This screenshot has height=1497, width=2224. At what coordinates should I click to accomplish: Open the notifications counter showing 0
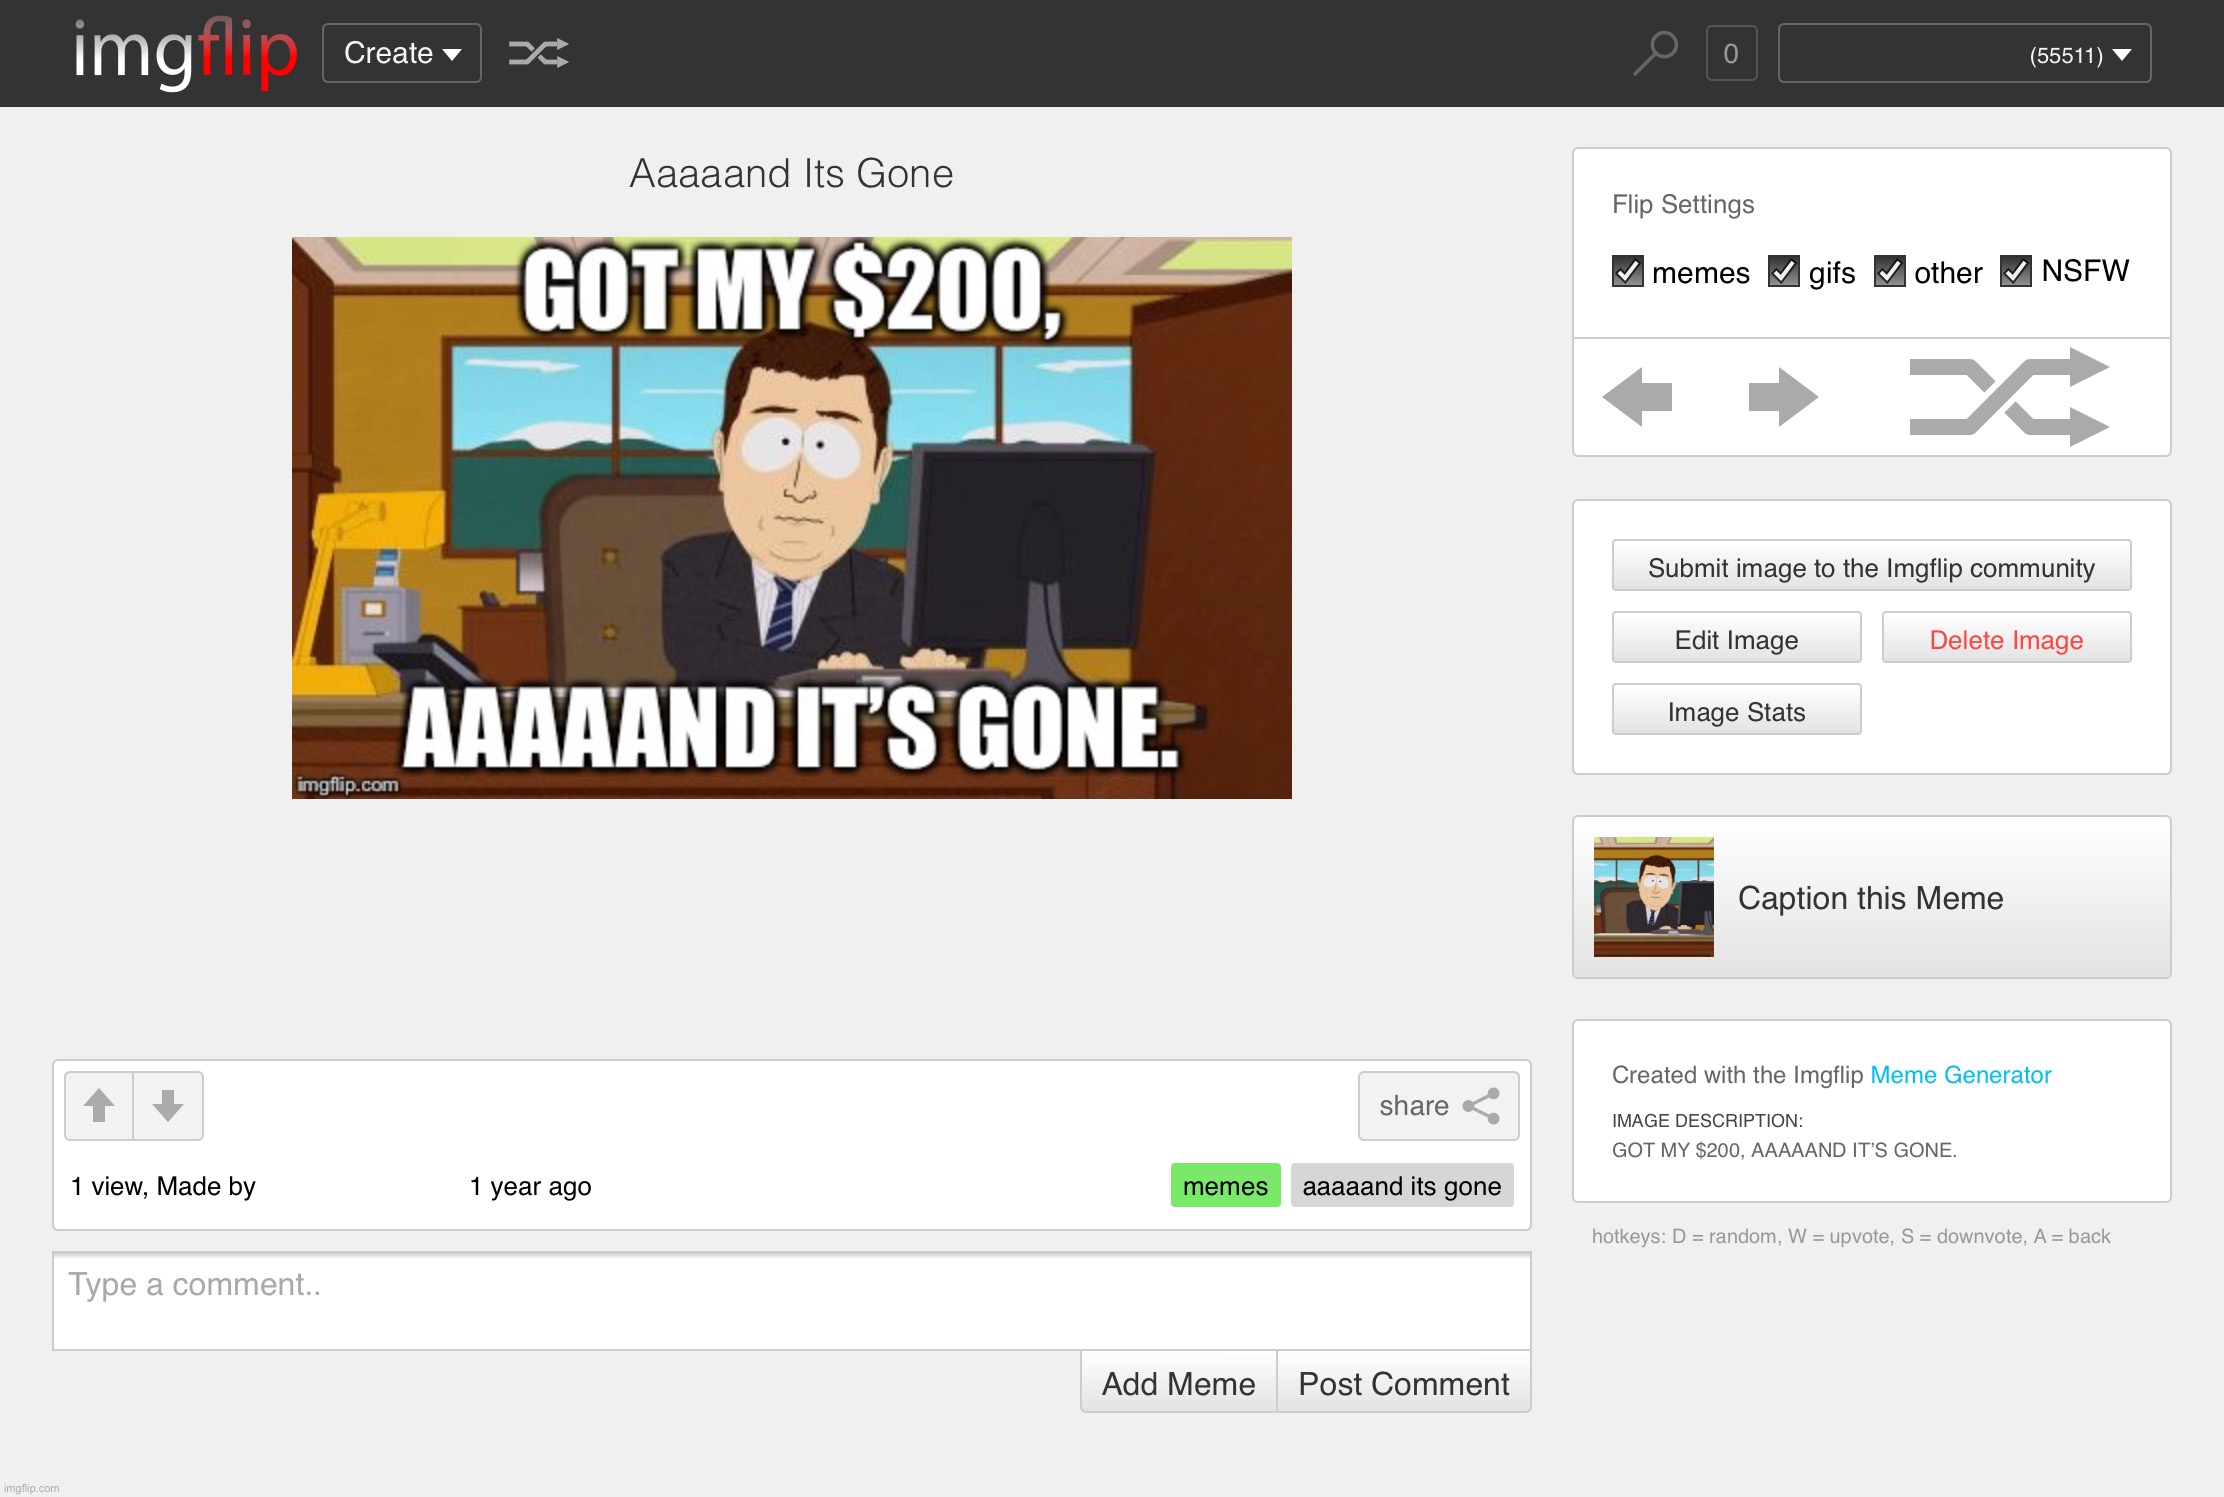[x=1731, y=53]
